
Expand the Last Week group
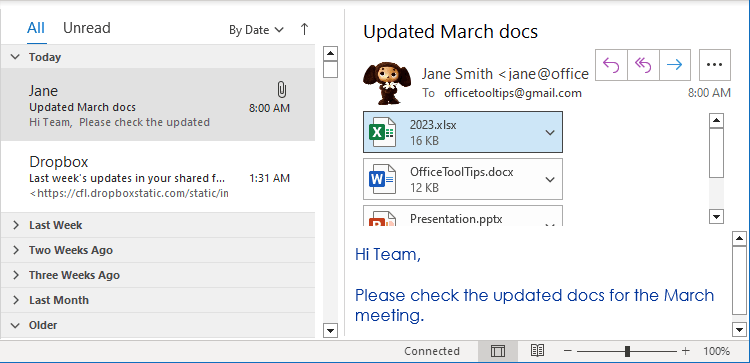point(16,225)
